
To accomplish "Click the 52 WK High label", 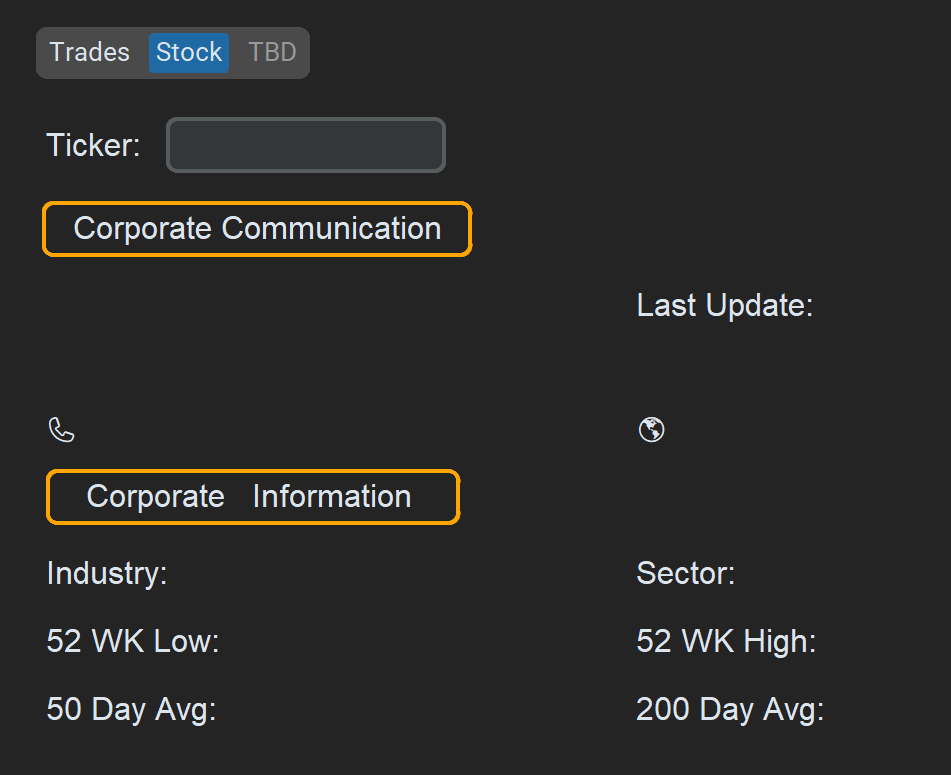I will [x=726, y=641].
